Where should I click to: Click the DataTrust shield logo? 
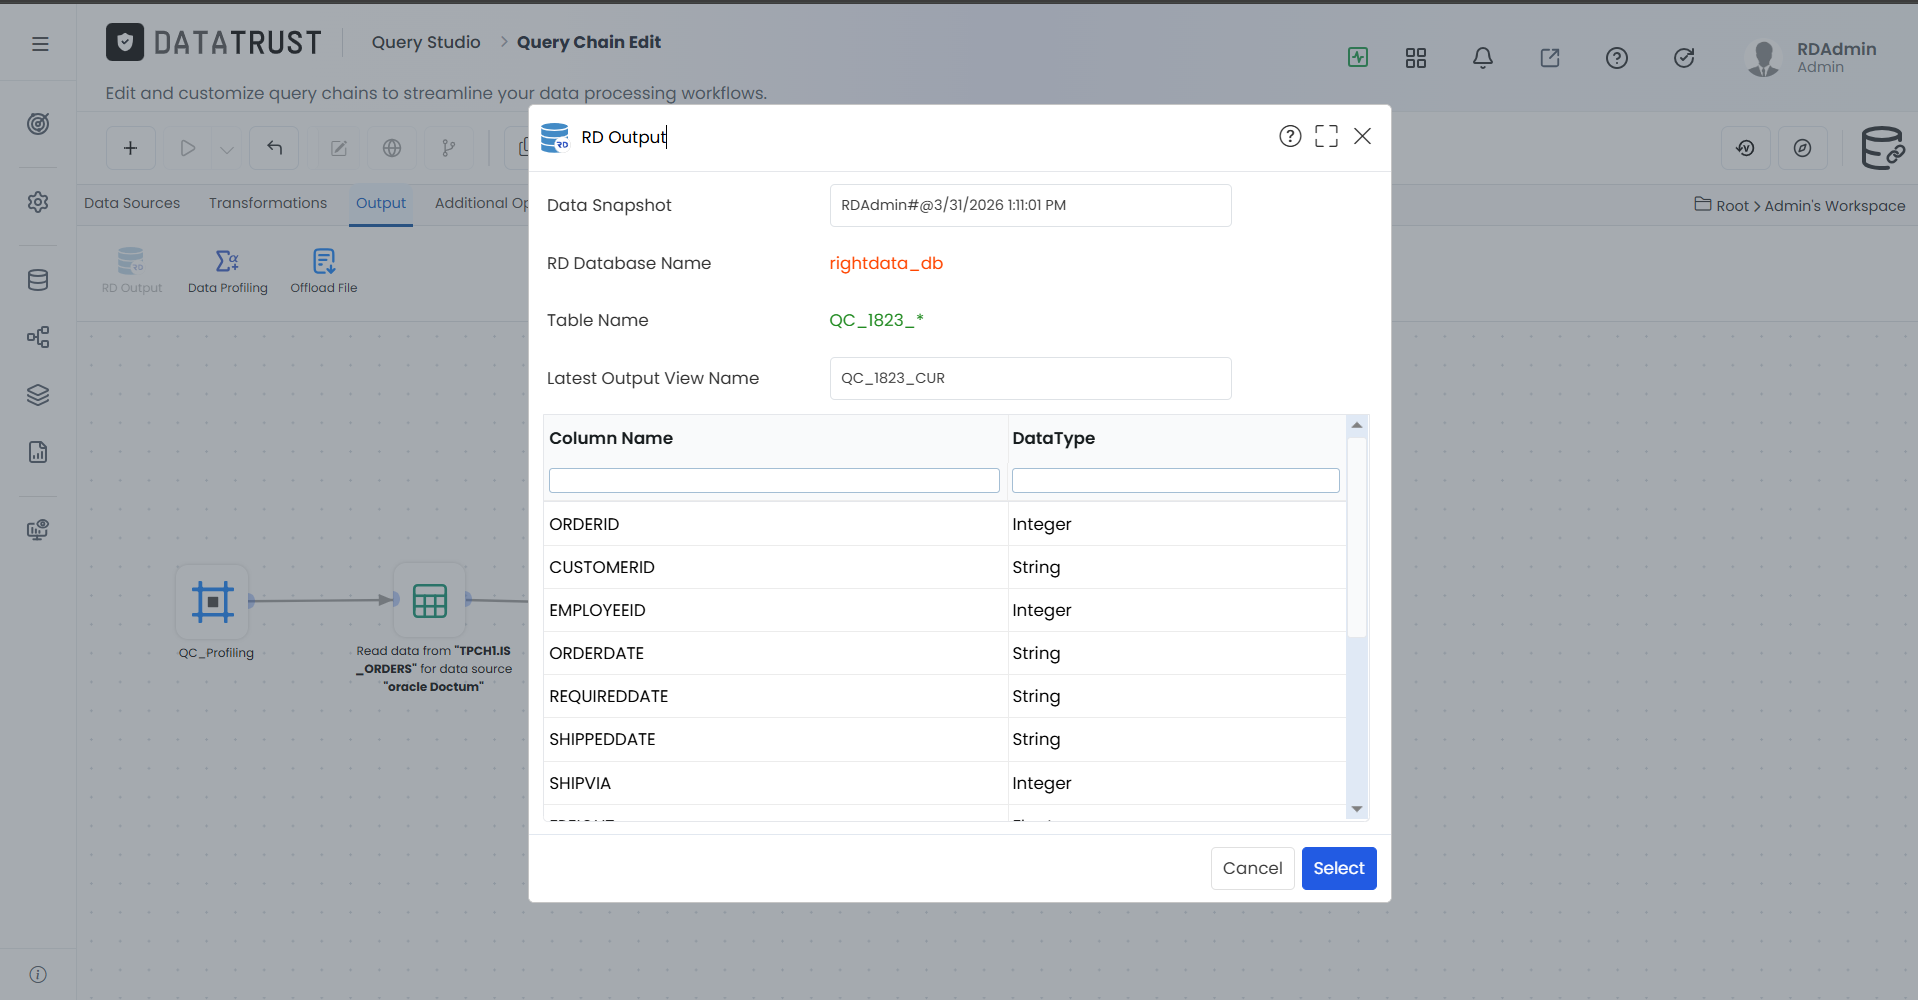tap(125, 42)
